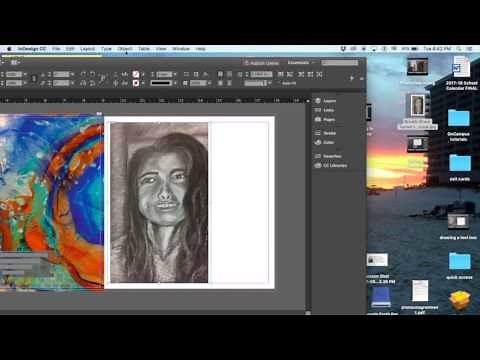Select the yellow box app icon on desktop
The width and height of the screenshot is (480, 360).
460,301
